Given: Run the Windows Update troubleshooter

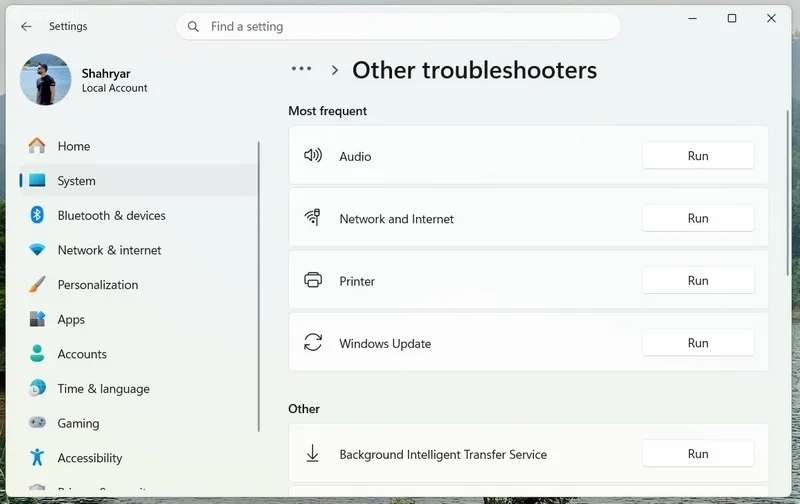Looking at the screenshot, I should tap(698, 343).
